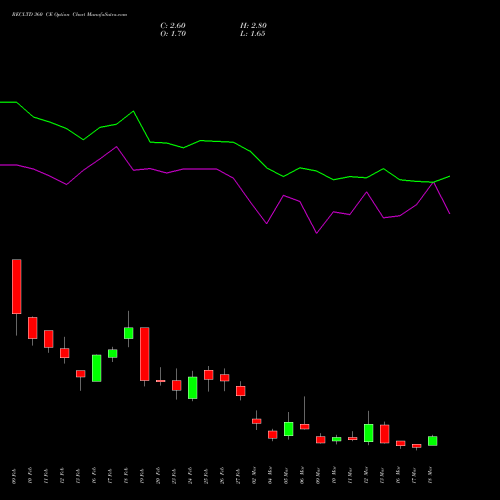Viewport: 500px width, 500px height.
Task: Click the green candle for 18 Feb
Action: tap(129, 333)
